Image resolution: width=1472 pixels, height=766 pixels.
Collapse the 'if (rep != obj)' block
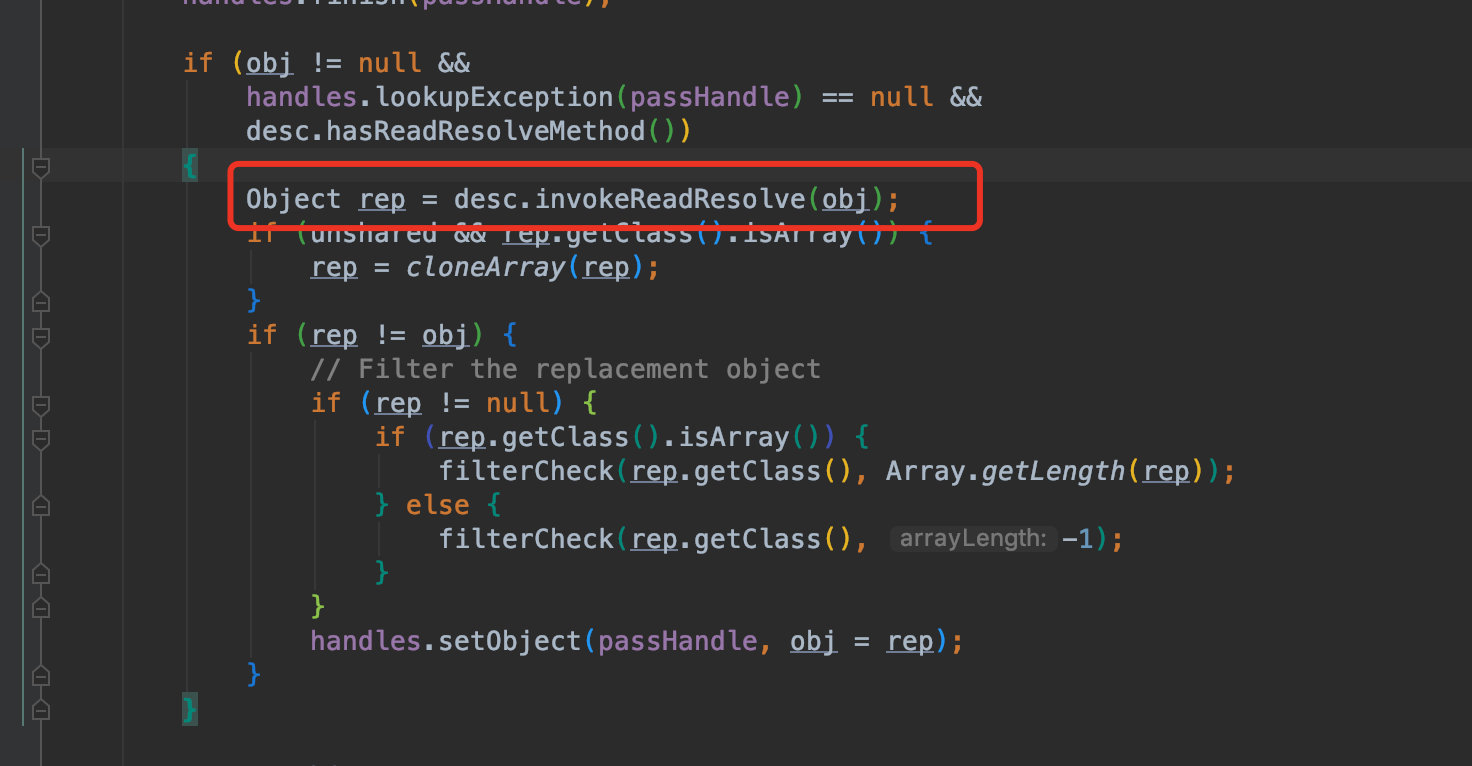(x=41, y=337)
